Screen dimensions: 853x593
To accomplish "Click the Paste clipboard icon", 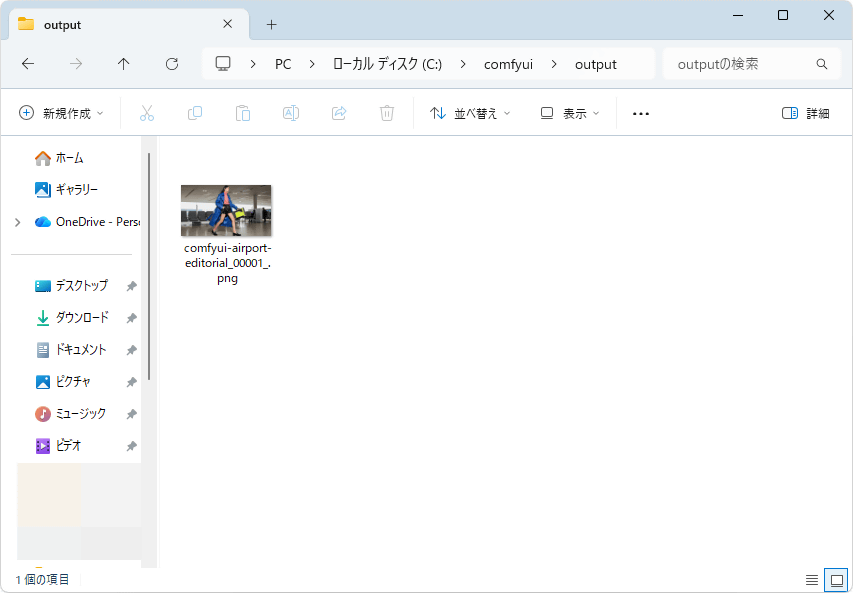I will coord(243,113).
